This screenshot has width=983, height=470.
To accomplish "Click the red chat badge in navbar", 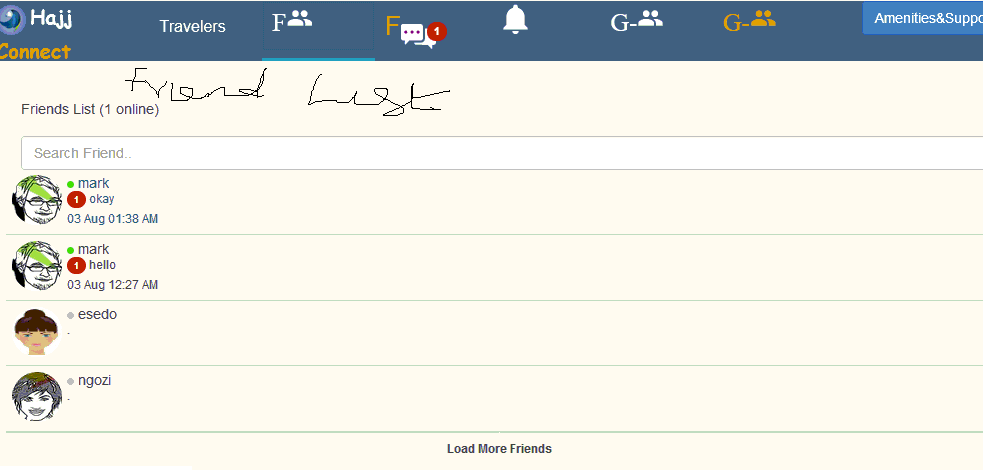I will 437,31.
